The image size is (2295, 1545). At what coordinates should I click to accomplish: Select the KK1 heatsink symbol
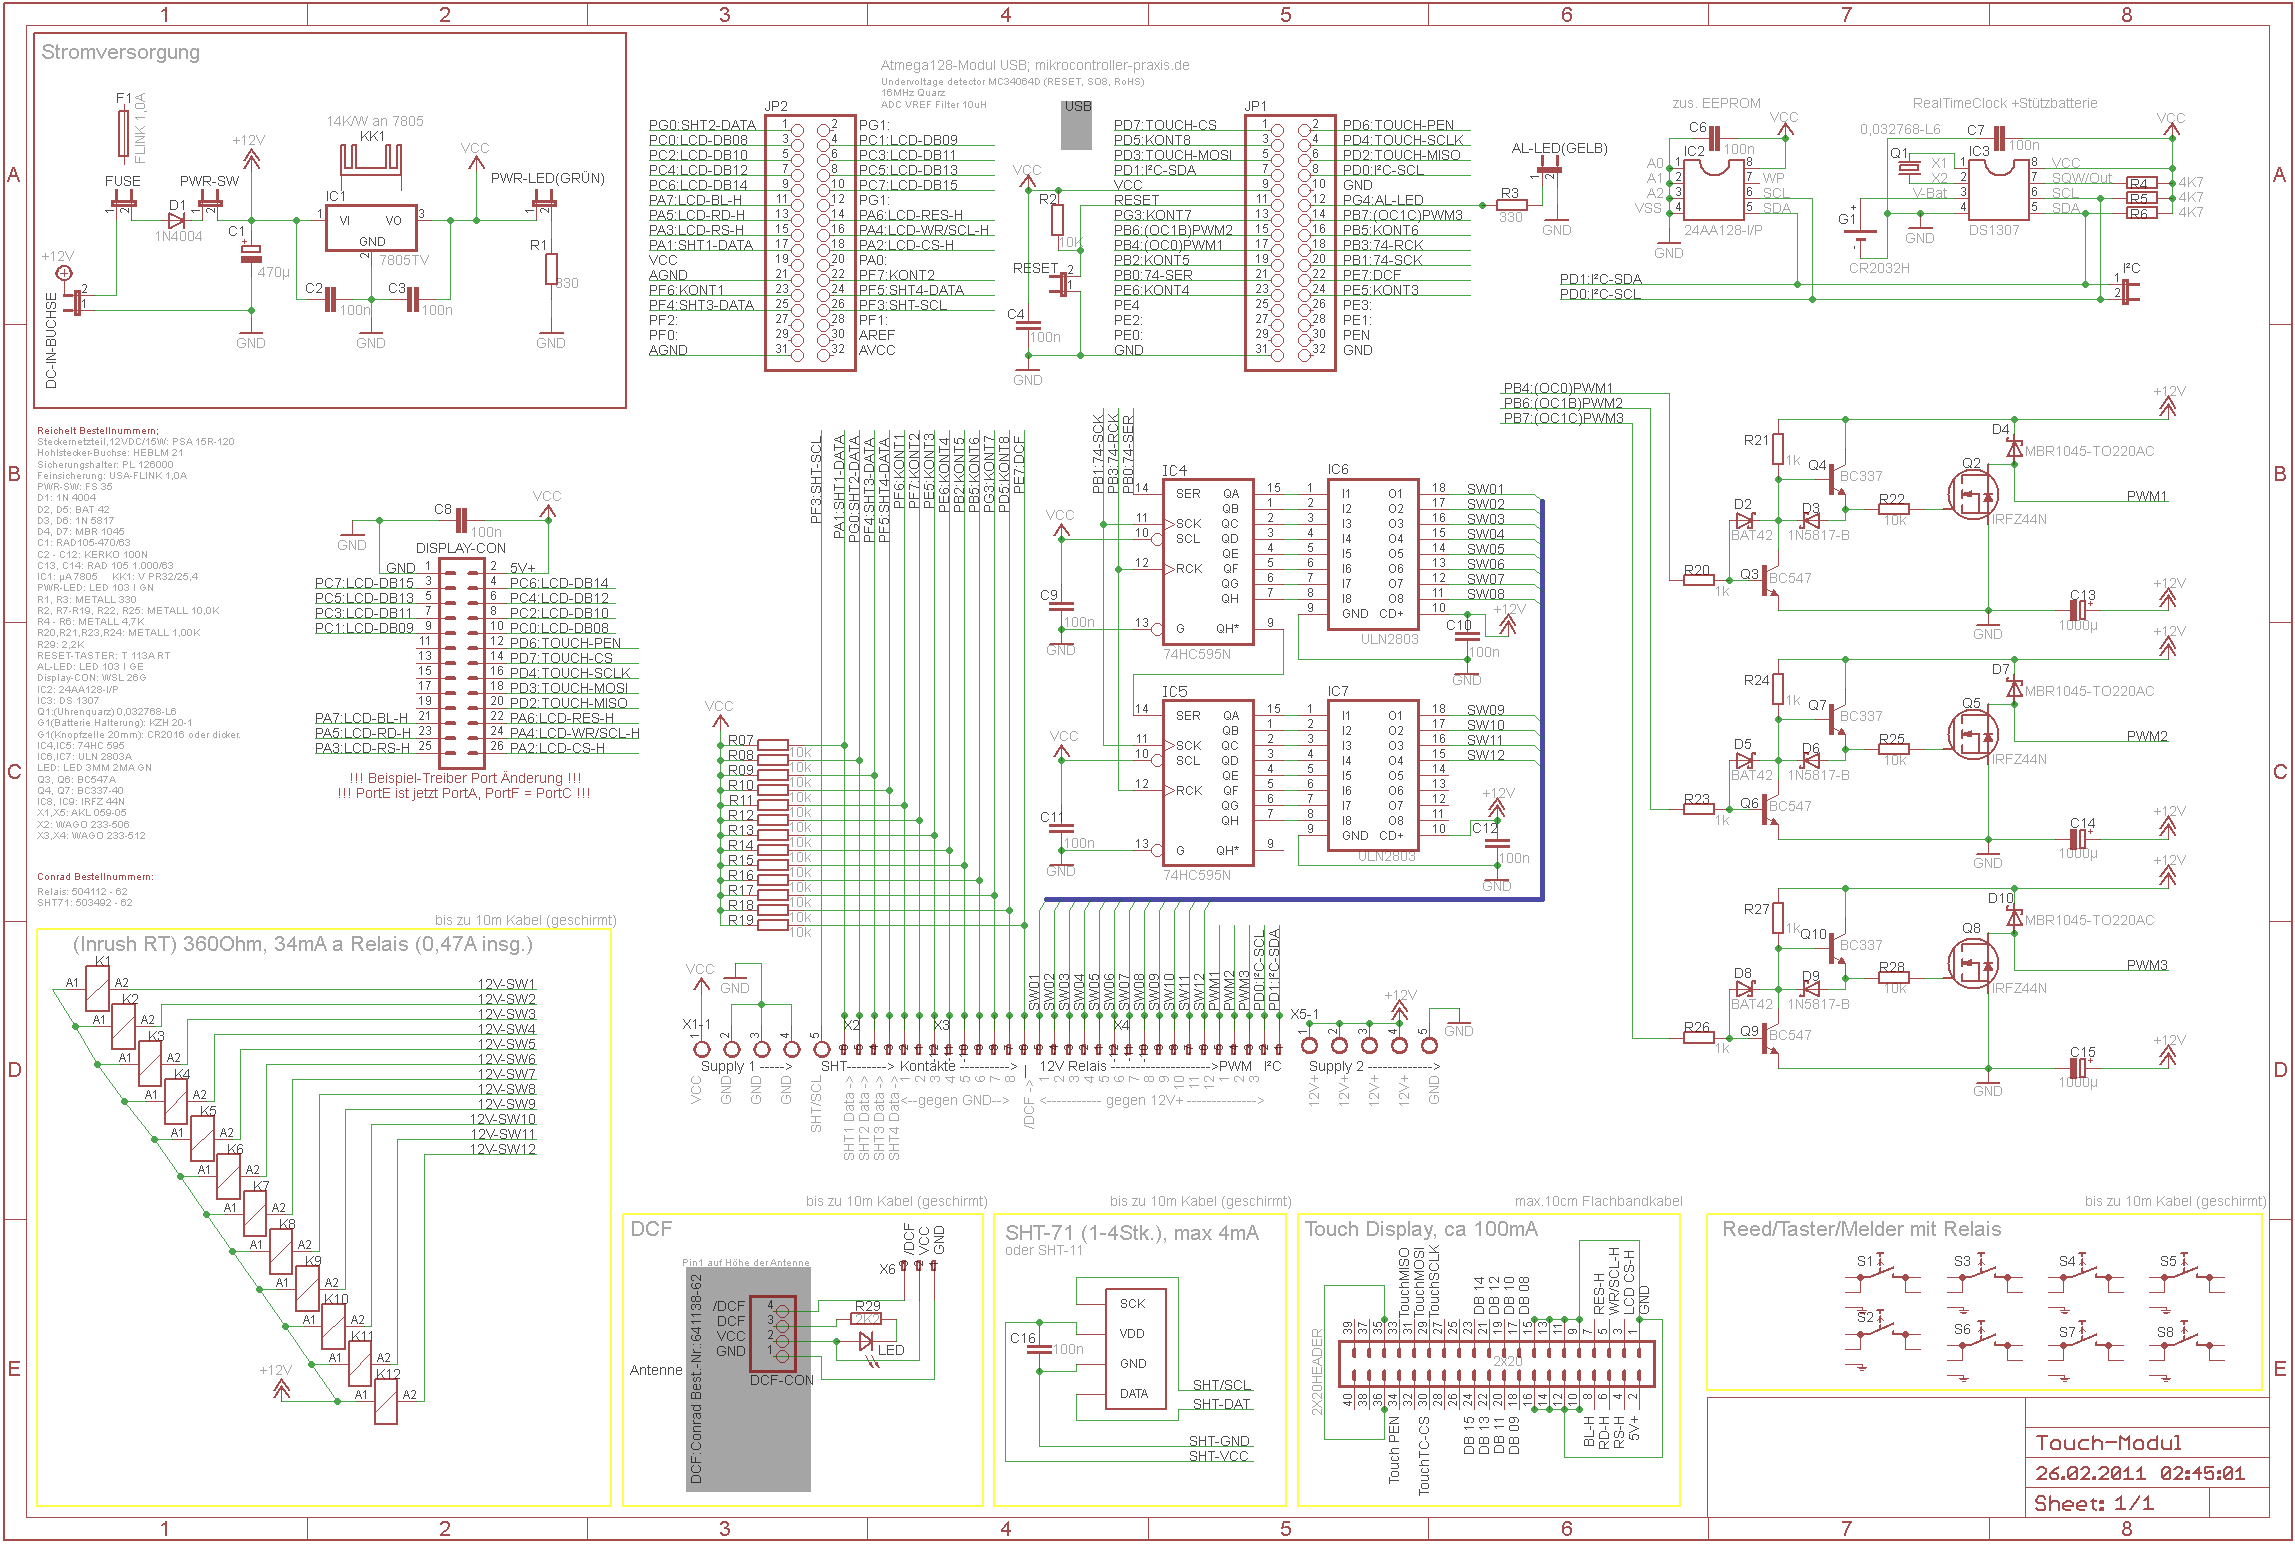370,159
